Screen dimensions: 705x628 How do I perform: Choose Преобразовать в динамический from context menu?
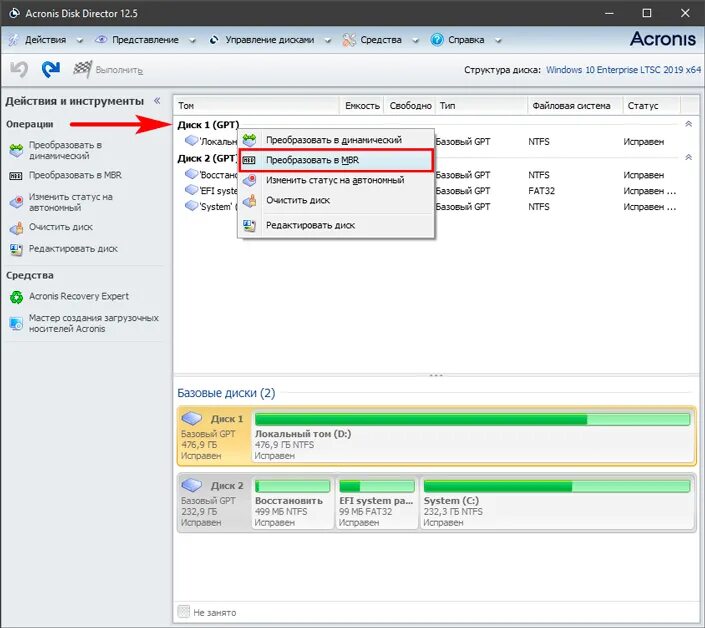coord(336,140)
